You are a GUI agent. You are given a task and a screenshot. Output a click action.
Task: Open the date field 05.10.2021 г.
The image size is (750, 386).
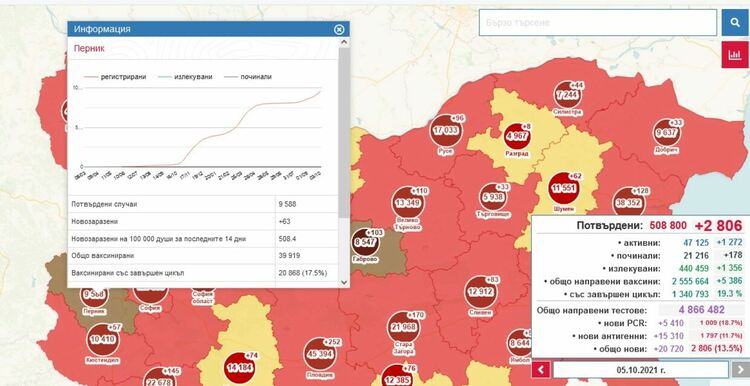tap(640, 370)
